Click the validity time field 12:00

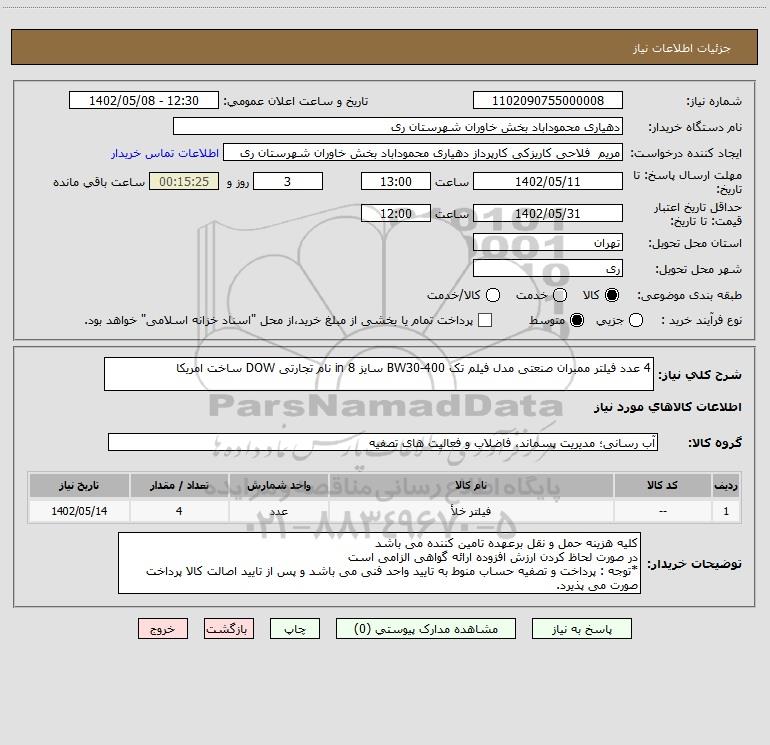(396, 213)
